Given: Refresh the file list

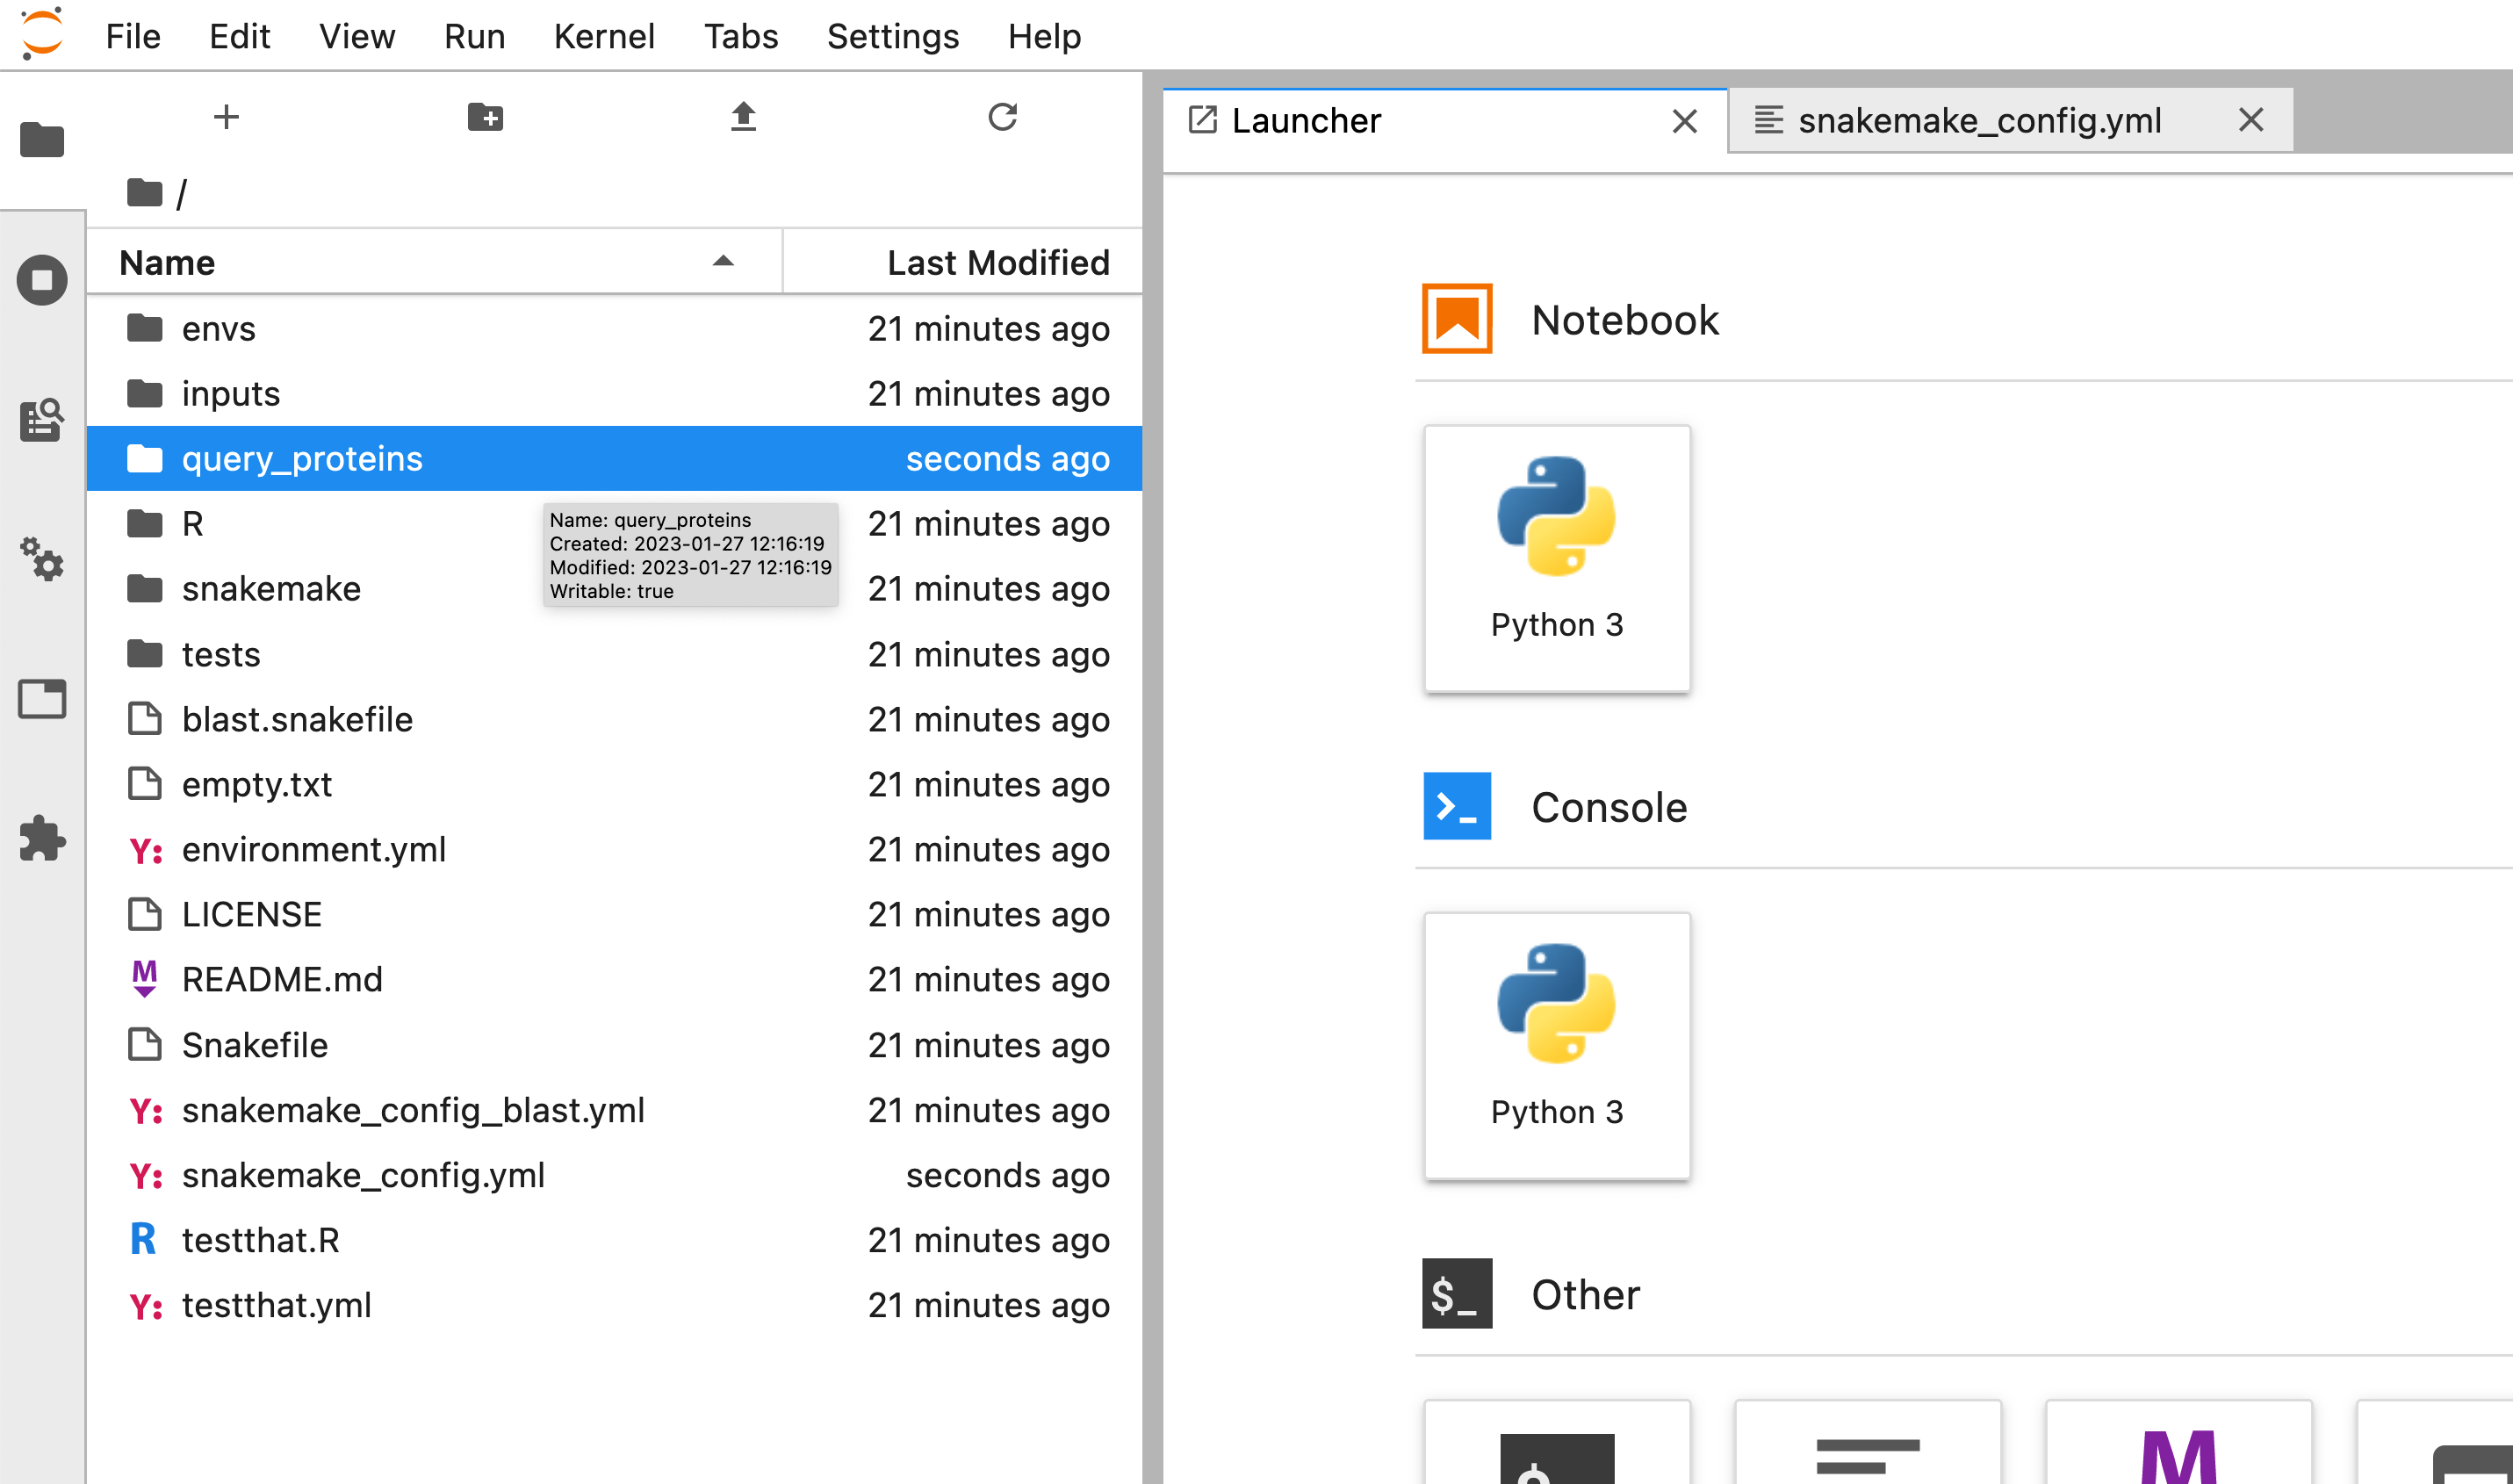Looking at the screenshot, I should tap(1002, 117).
